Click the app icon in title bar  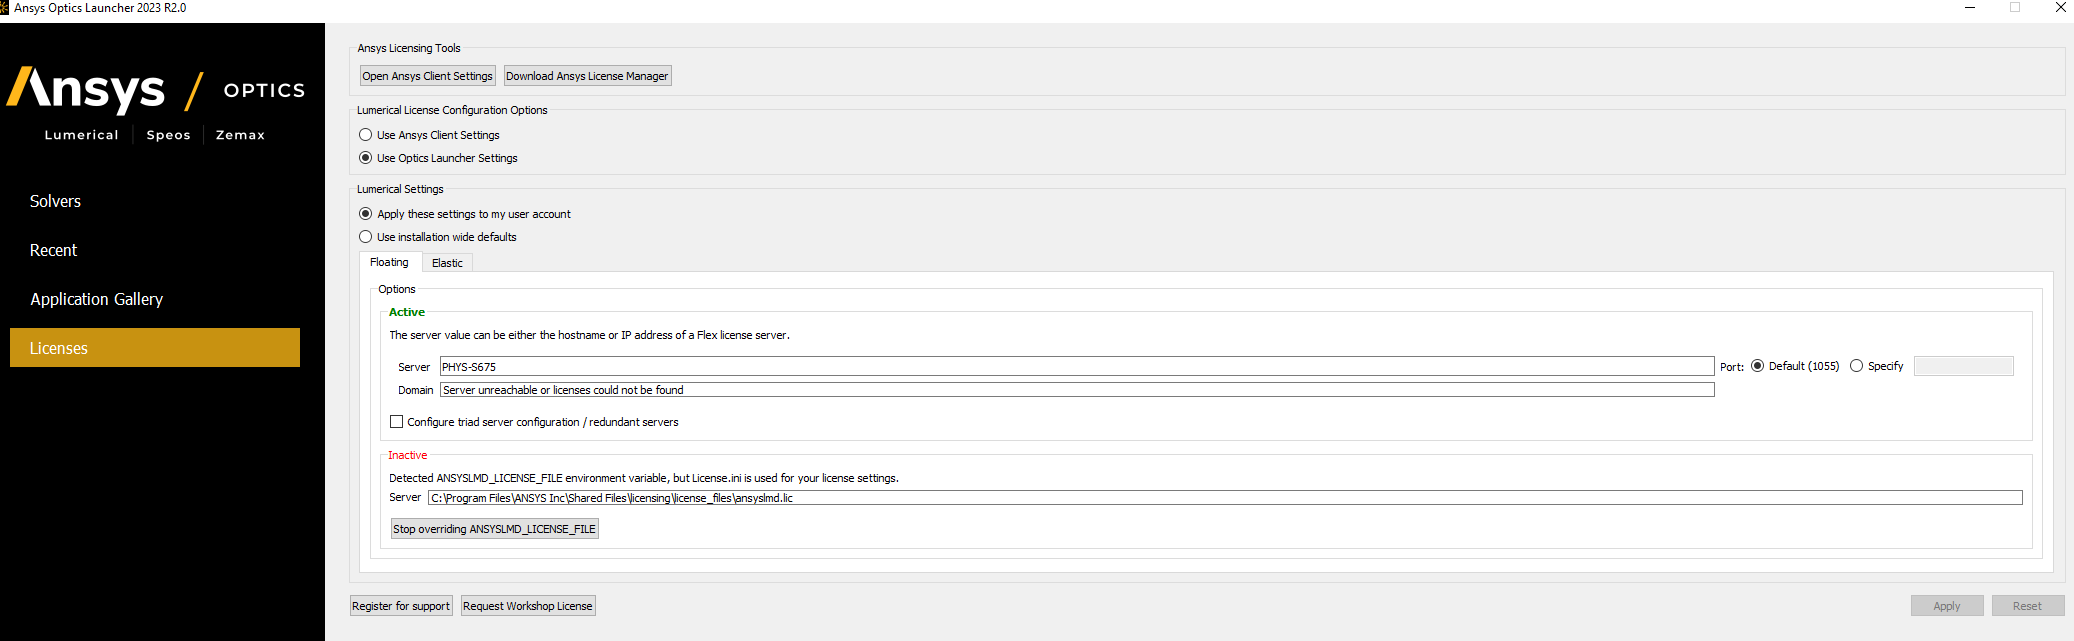coord(4,8)
